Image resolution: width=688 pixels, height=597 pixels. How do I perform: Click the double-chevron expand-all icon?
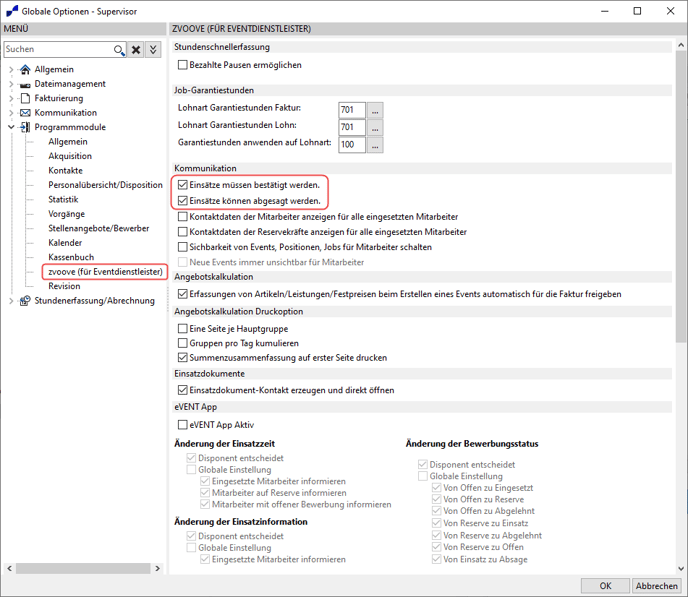(153, 50)
